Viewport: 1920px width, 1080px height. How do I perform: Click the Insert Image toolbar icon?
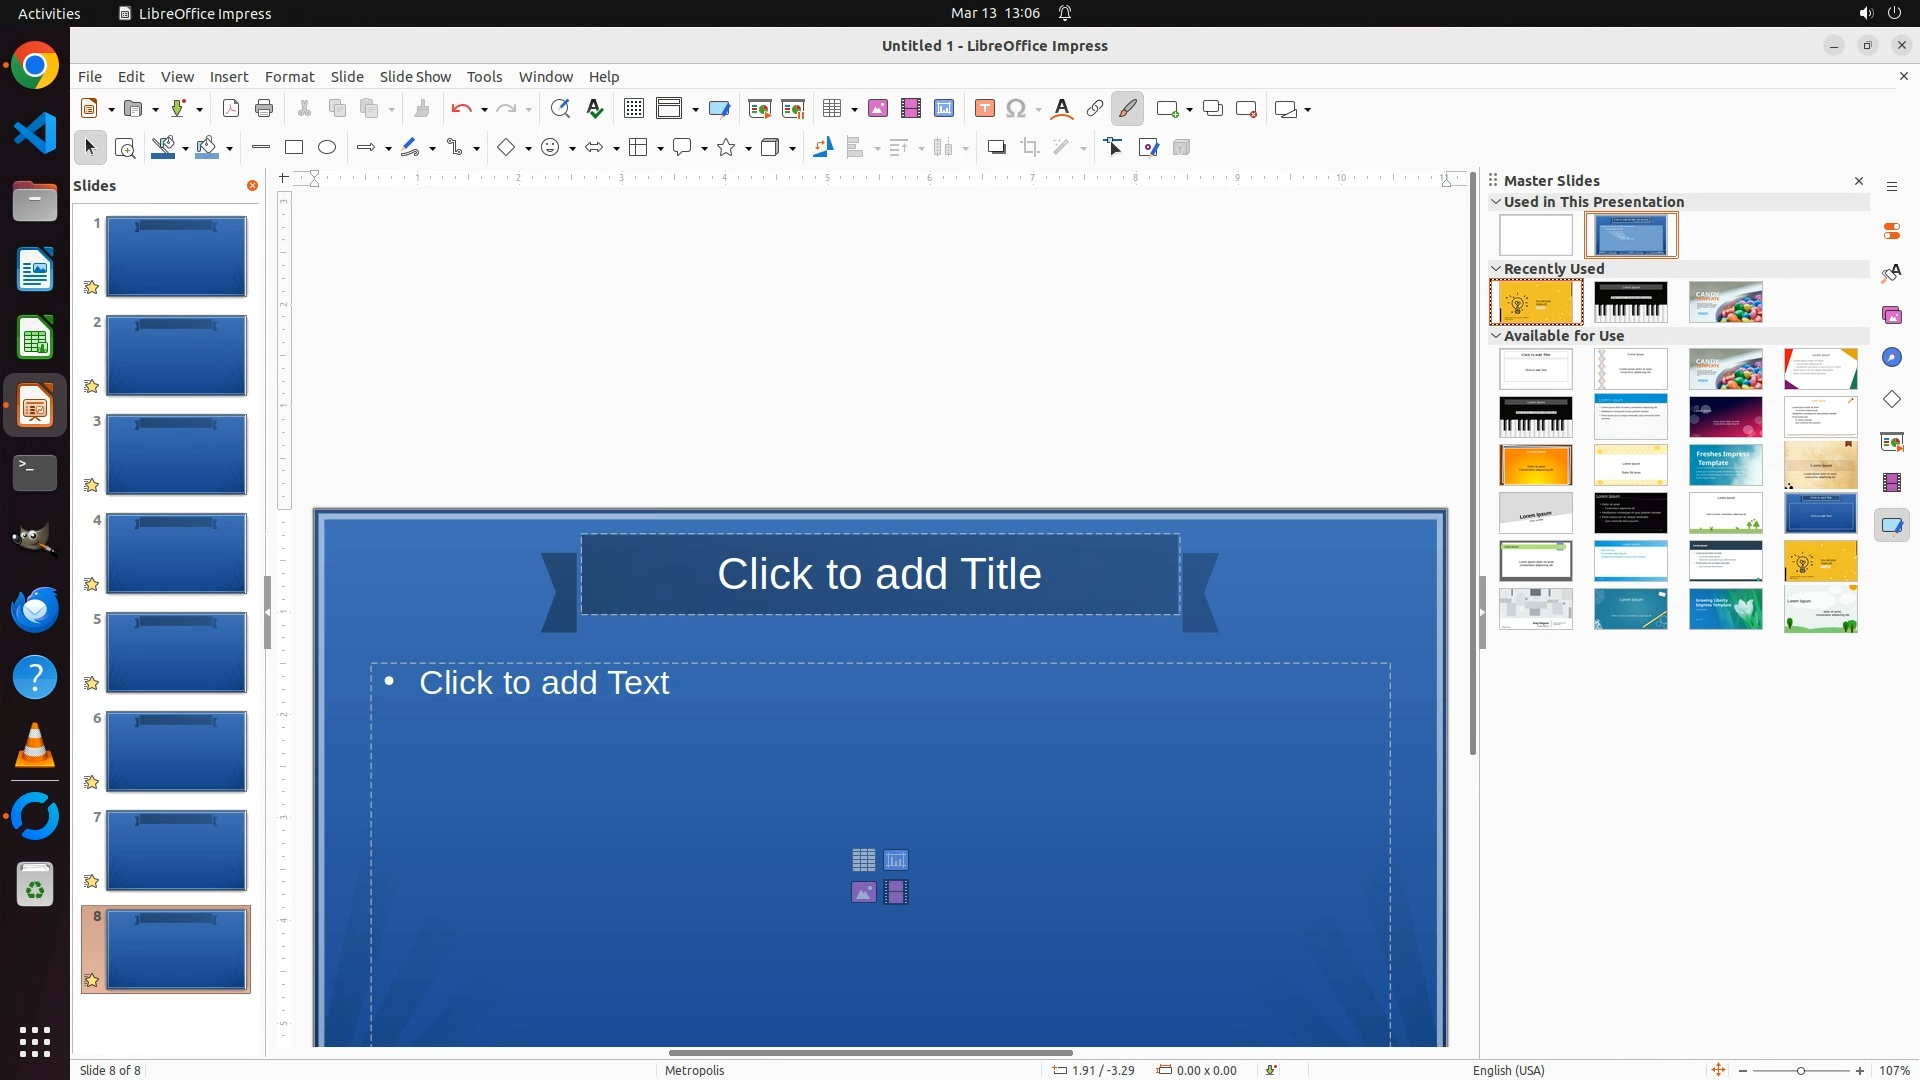(x=878, y=109)
